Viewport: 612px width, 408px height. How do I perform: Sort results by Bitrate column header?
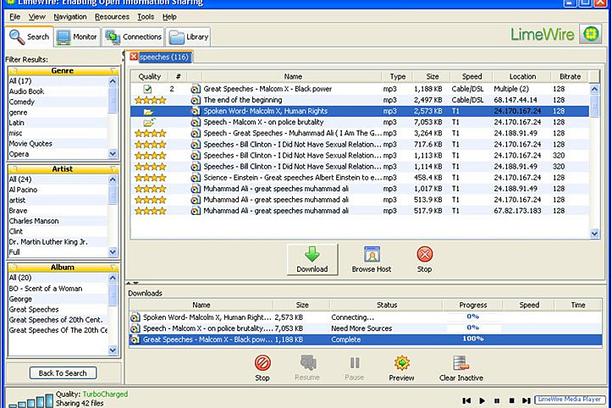click(570, 77)
